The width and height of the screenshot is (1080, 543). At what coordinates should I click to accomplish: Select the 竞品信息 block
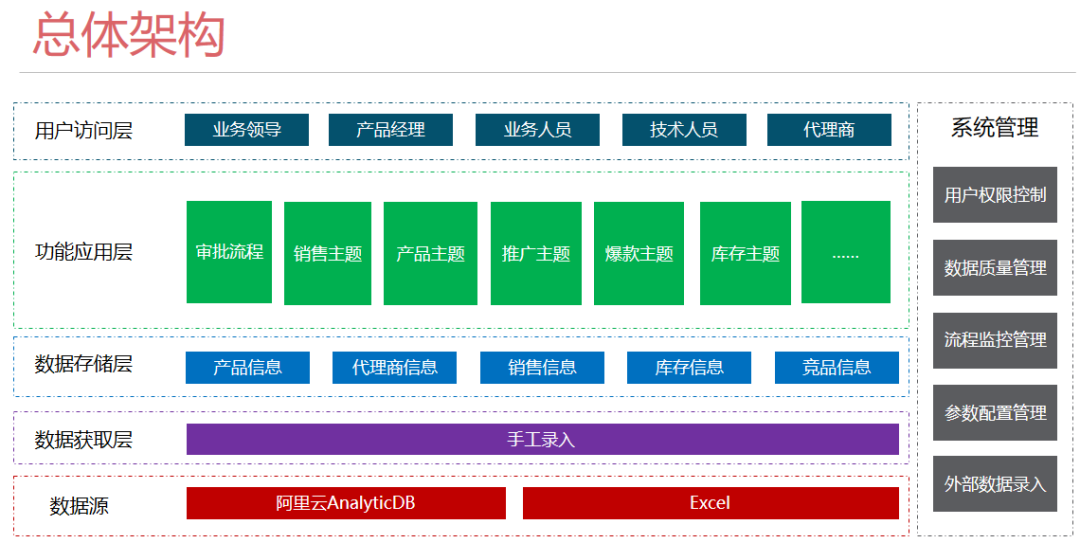836,368
